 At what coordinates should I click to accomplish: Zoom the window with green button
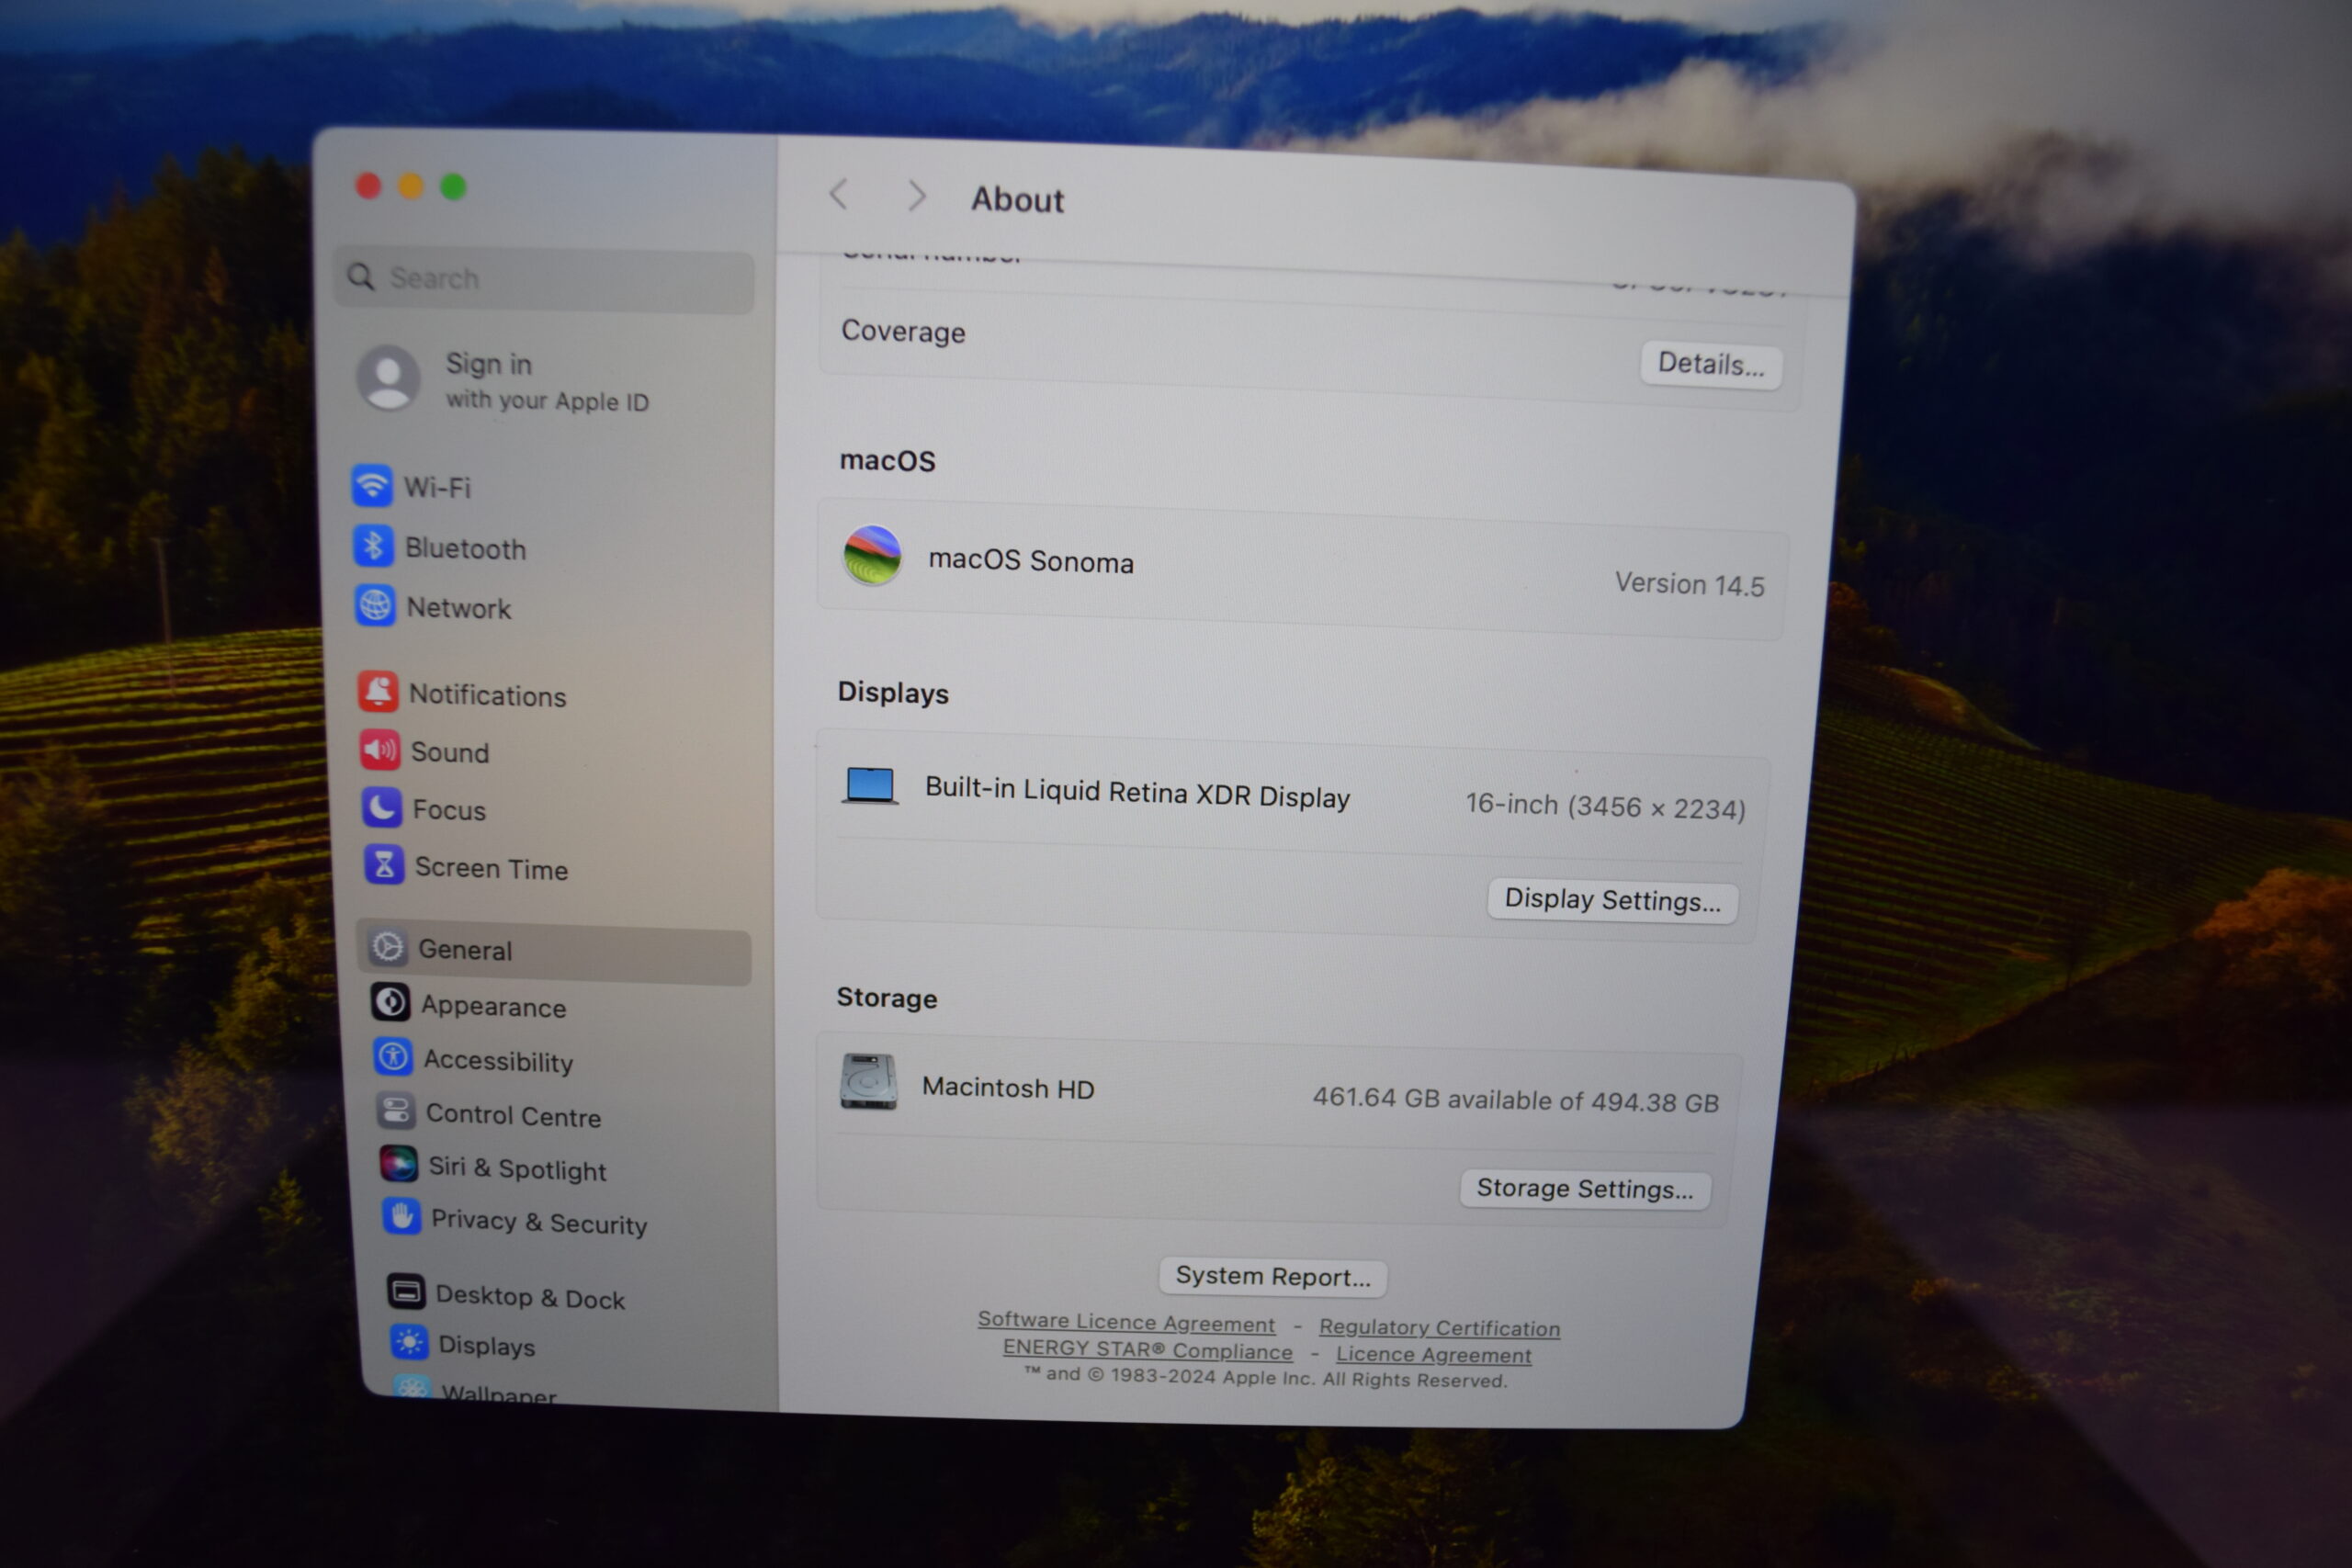click(453, 187)
